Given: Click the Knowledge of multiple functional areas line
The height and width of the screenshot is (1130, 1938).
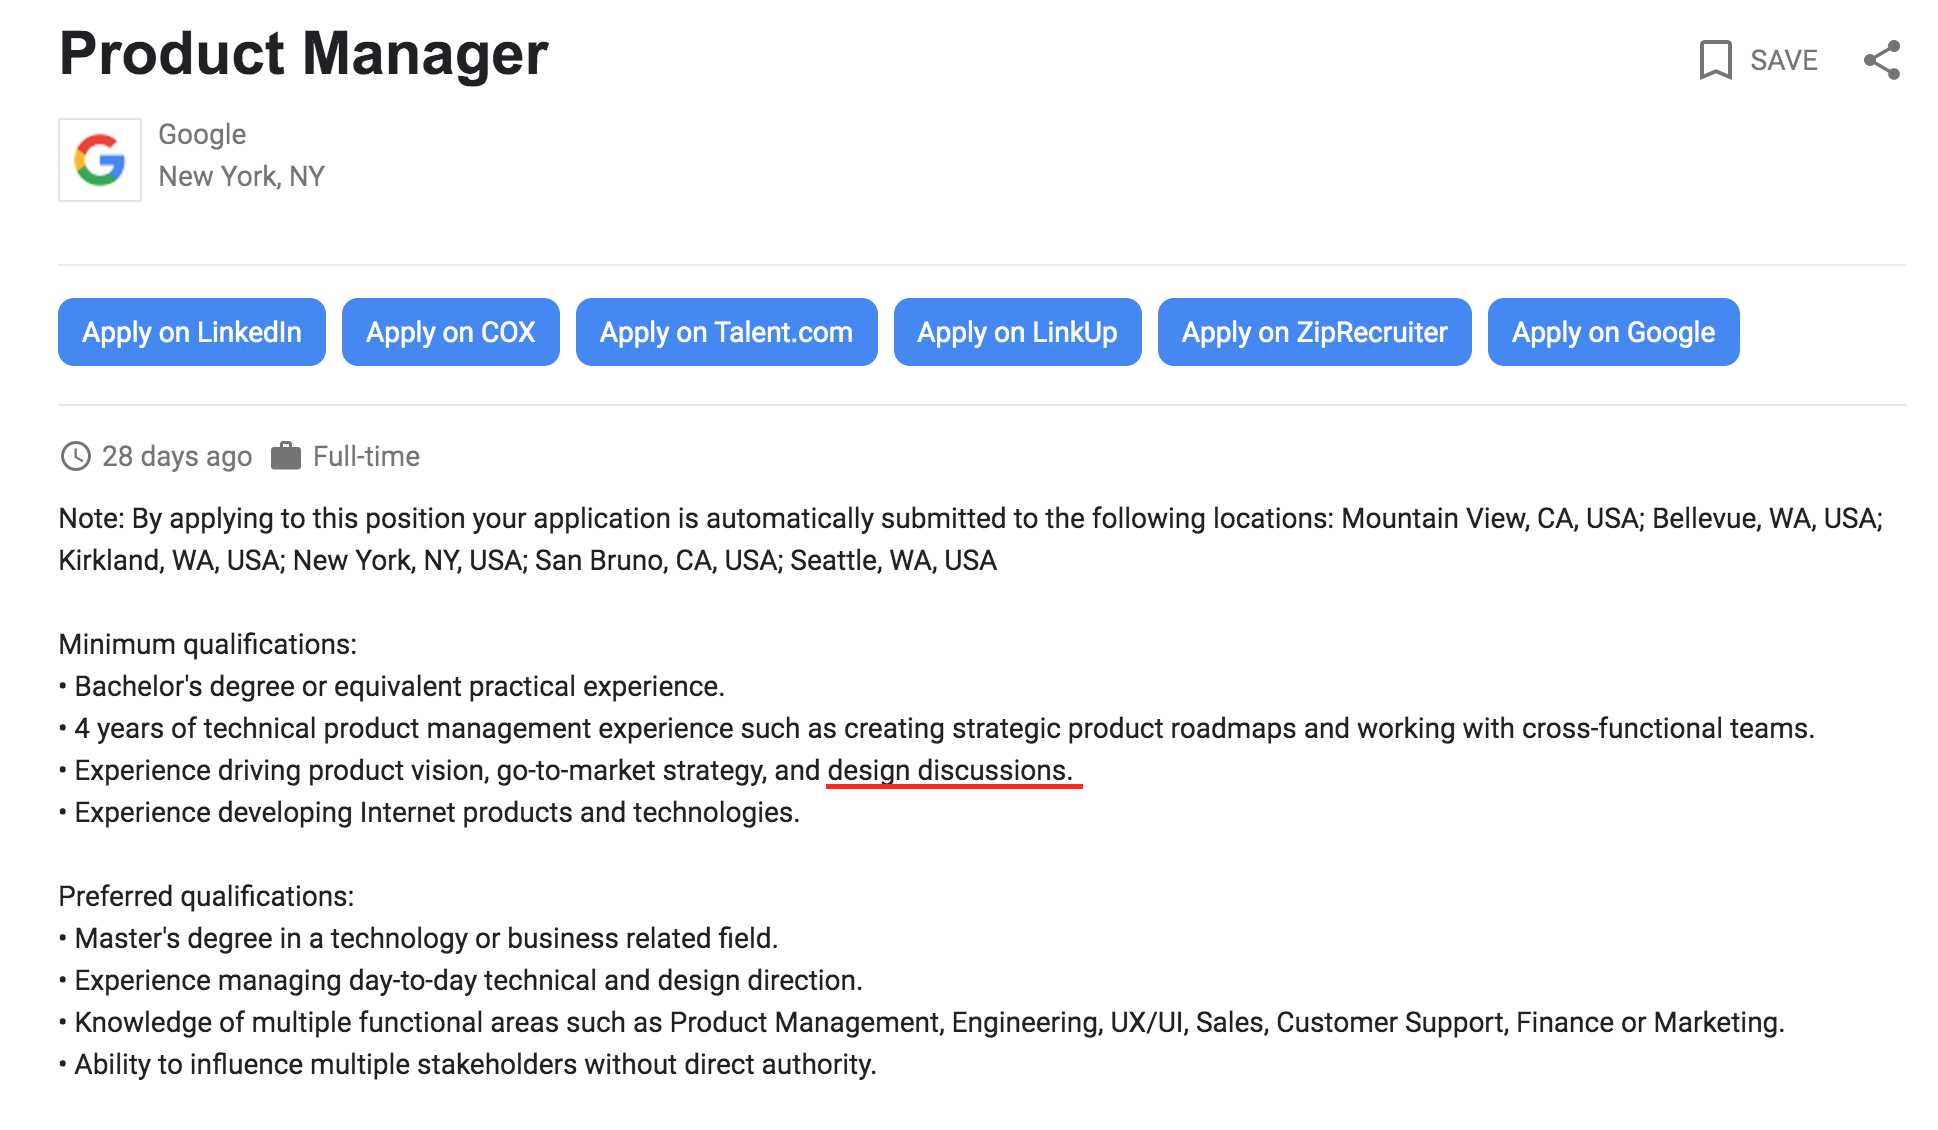Looking at the screenshot, I should [x=922, y=1022].
